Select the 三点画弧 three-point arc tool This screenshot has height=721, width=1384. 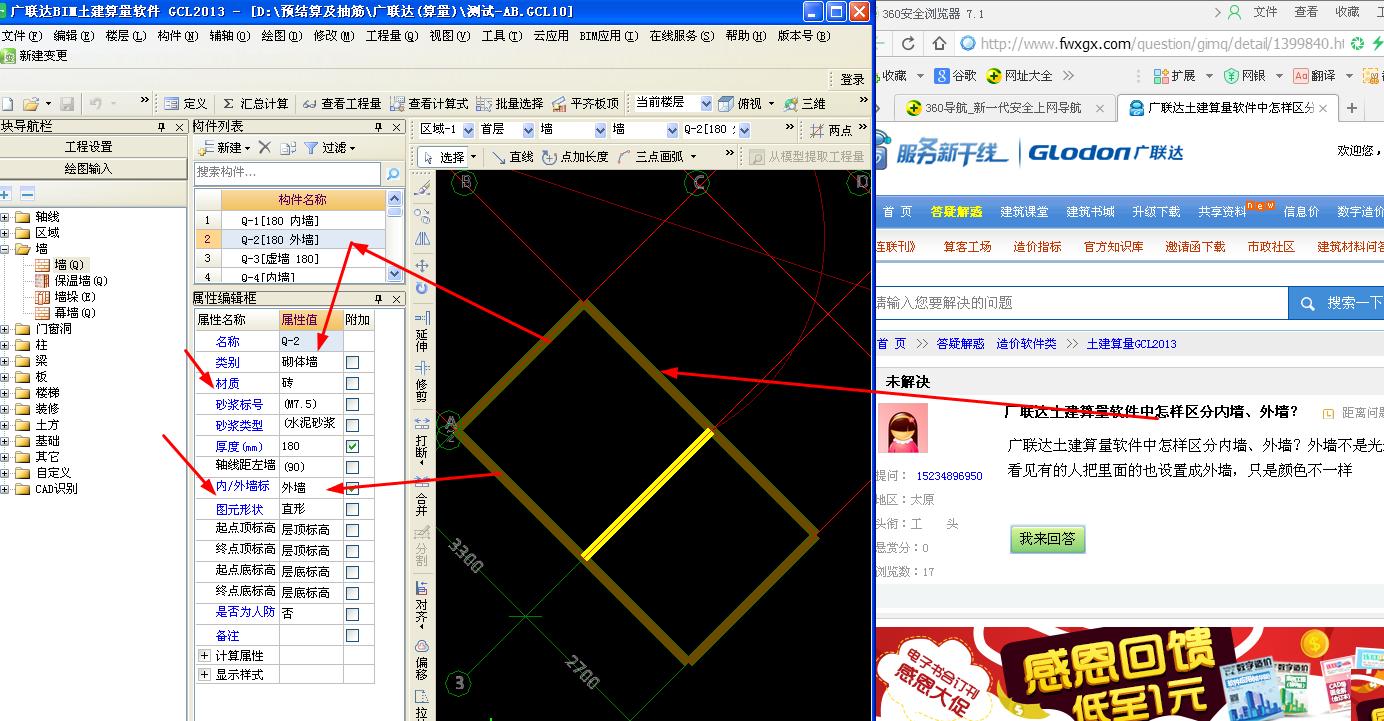(651, 157)
